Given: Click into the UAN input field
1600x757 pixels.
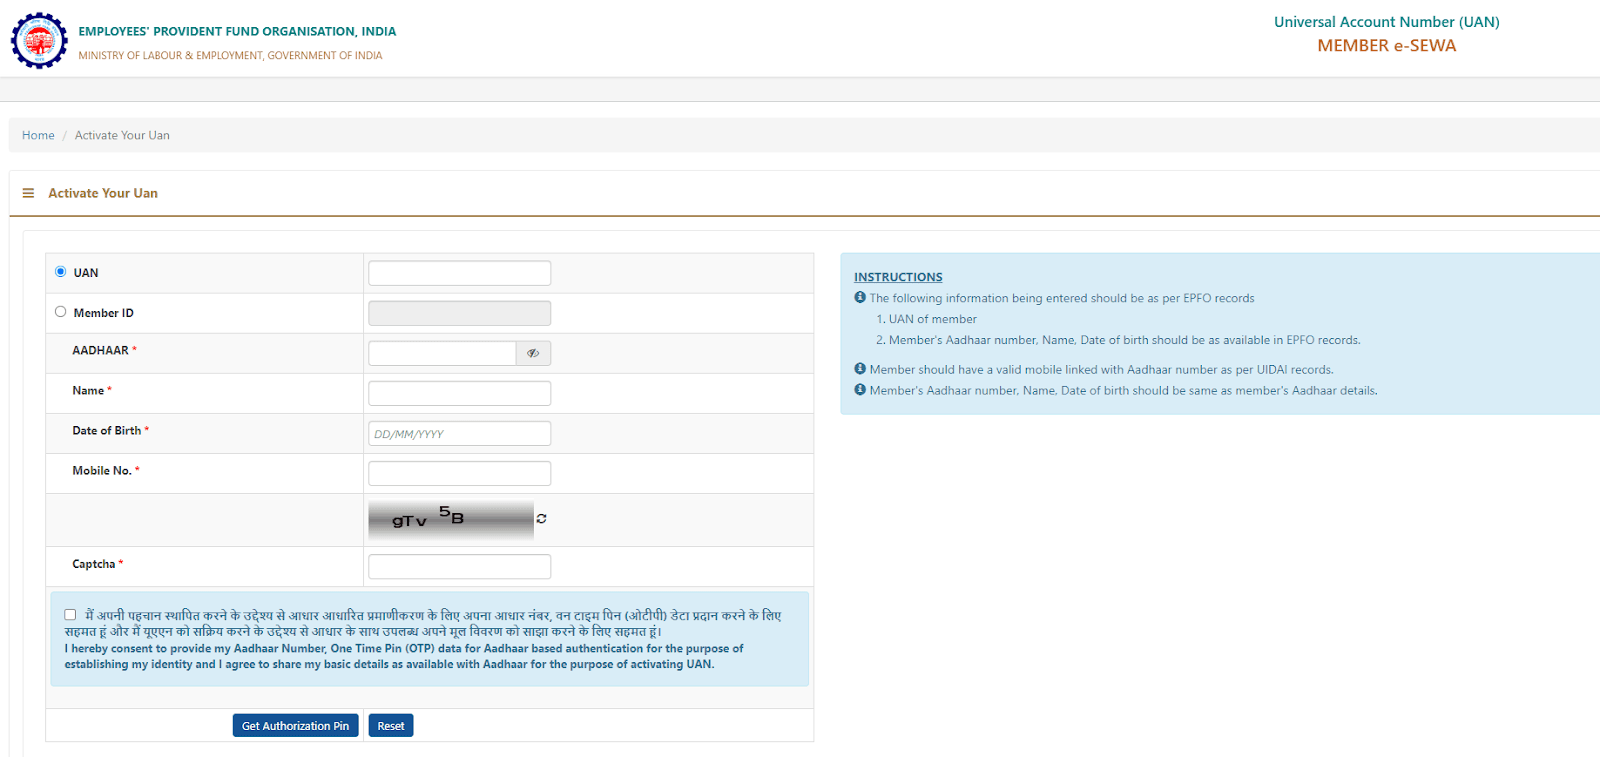Looking at the screenshot, I should [459, 273].
